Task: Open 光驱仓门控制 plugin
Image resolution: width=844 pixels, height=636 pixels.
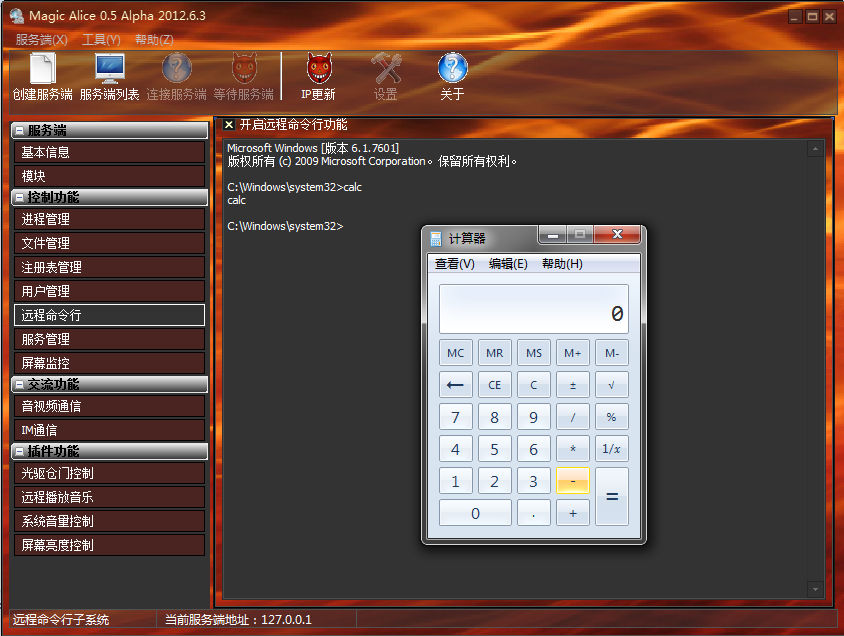Action: click(109, 473)
